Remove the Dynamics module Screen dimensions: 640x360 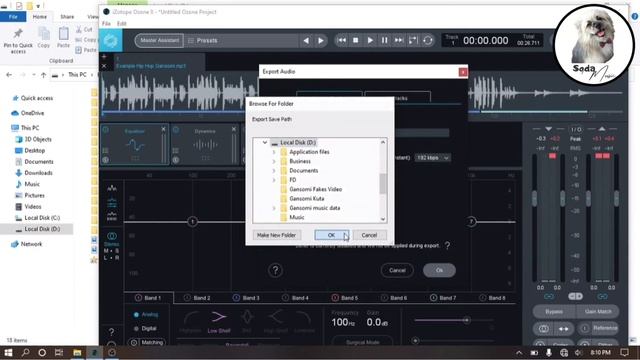tap(234, 129)
